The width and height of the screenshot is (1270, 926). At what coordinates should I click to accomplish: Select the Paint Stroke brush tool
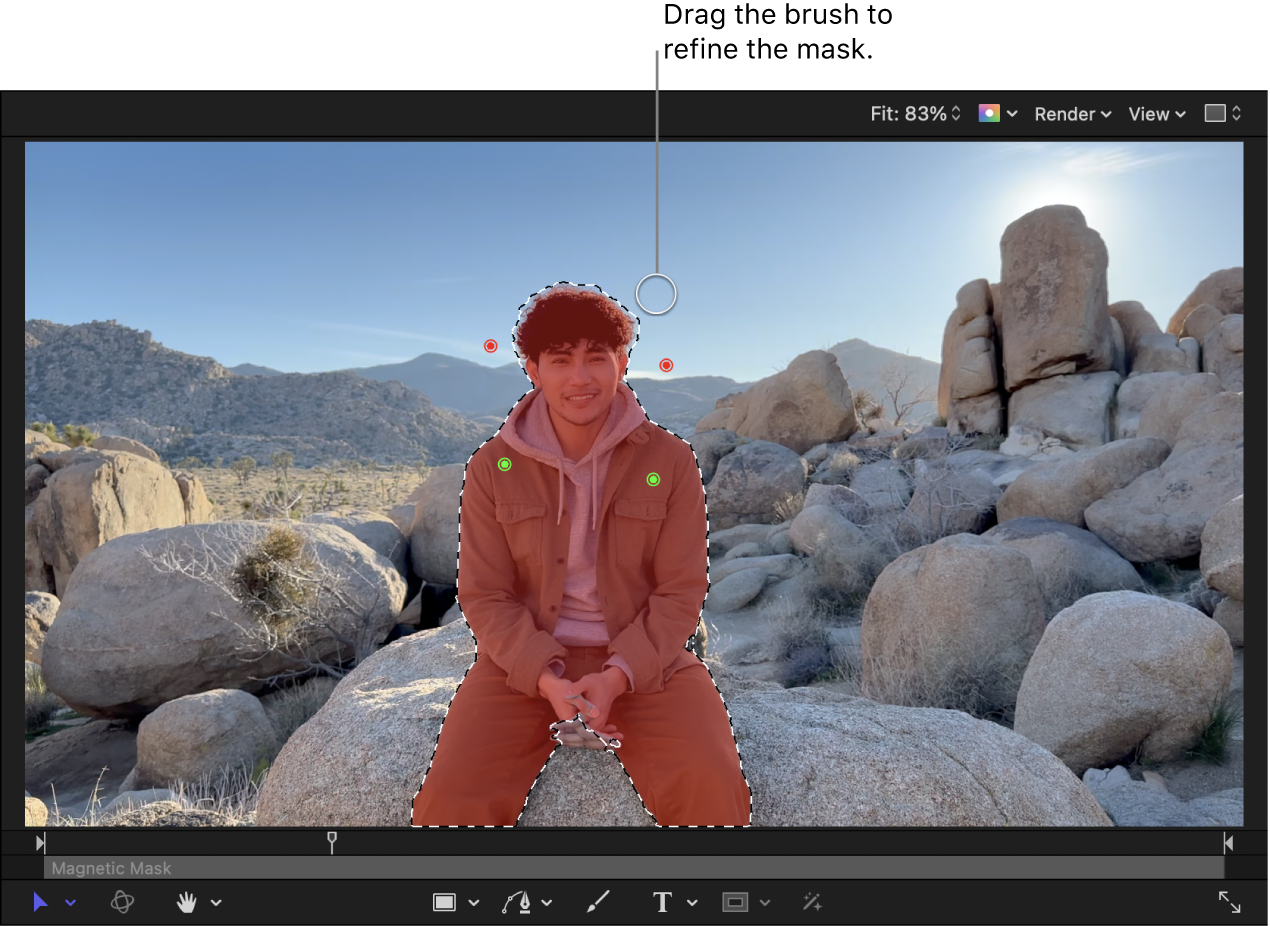[598, 902]
